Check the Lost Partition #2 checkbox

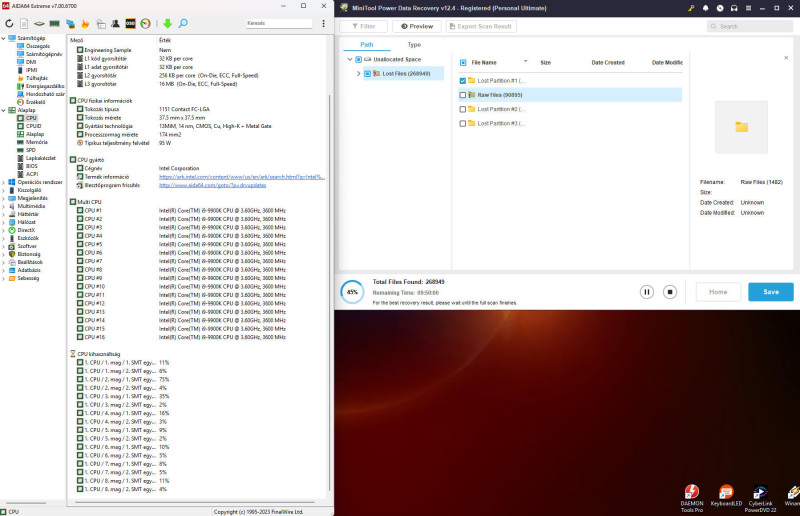point(462,109)
